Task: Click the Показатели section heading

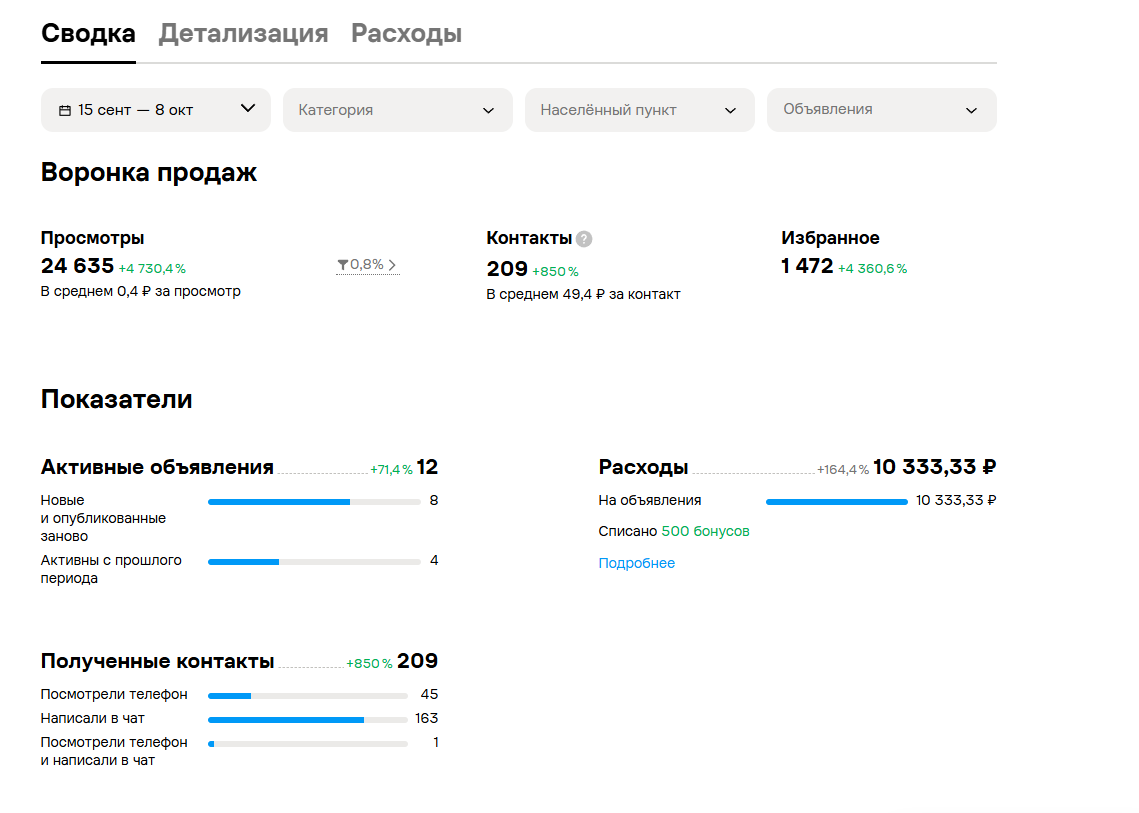Action: pyautogui.click(x=116, y=399)
